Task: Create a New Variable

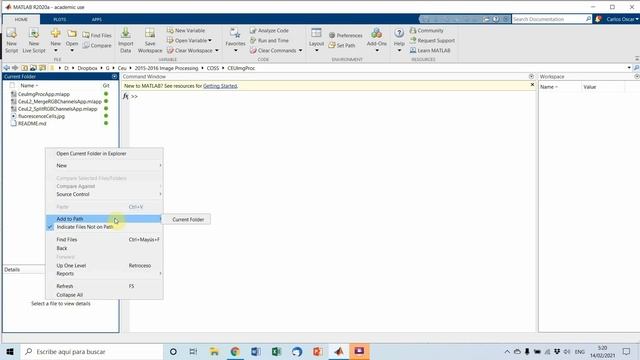Action: click(x=186, y=31)
